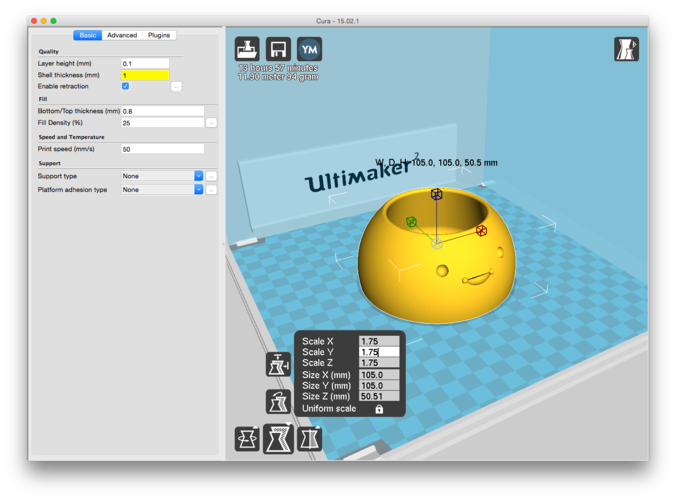Image resolution: width=676 pixels, height=500 pixels.
Task: Click the Fill Density field
Action: [163, 123]
